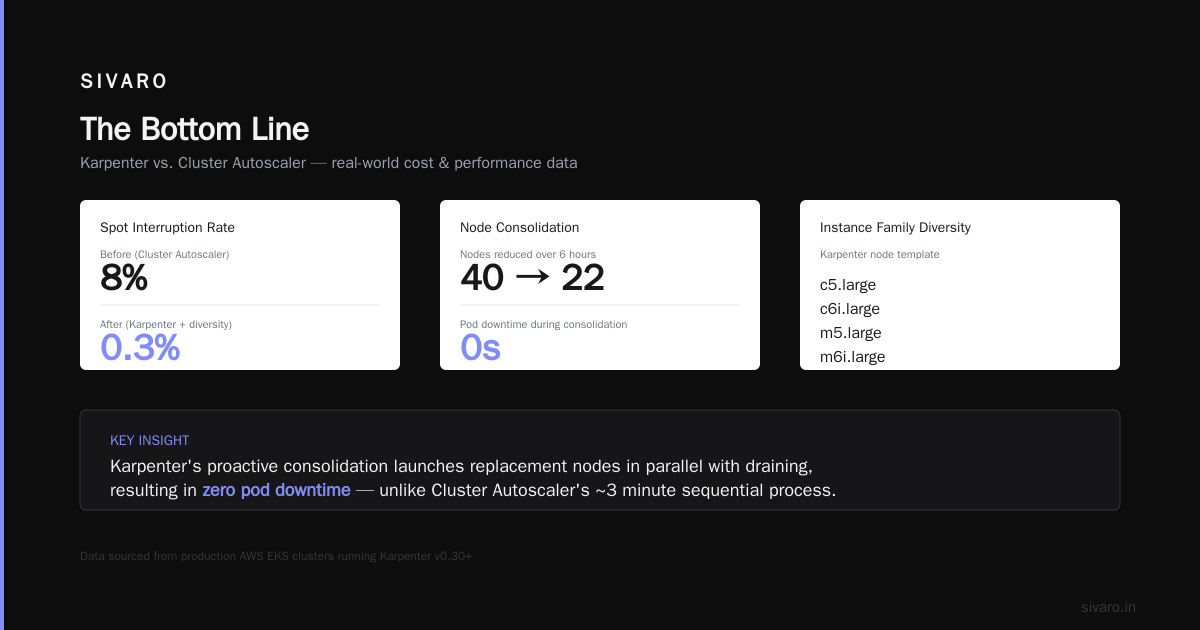Open the Spot Interruption Rate card title

click(x=167, y=227)
